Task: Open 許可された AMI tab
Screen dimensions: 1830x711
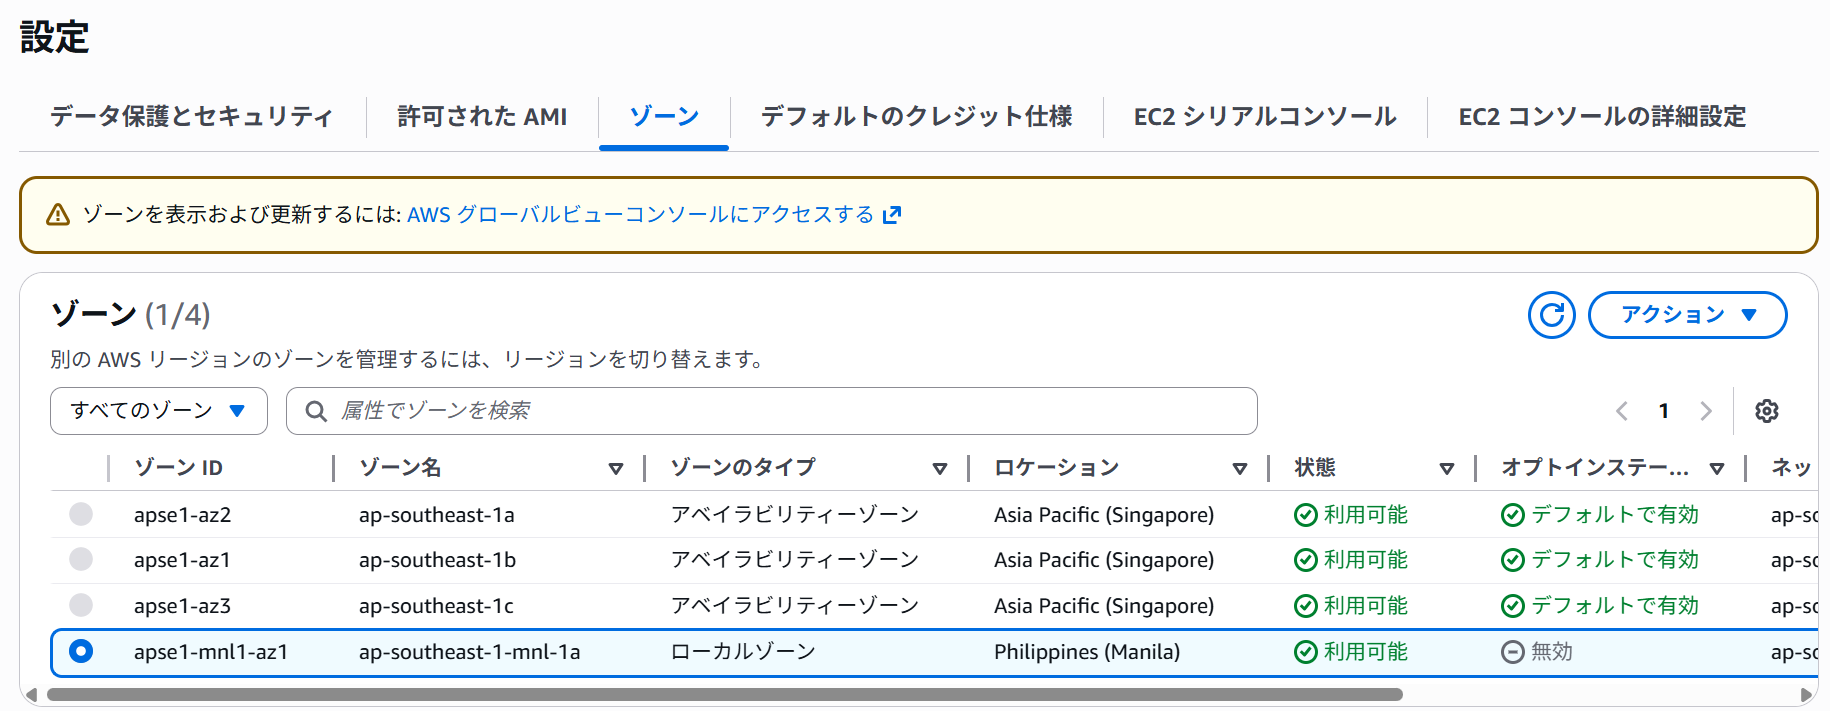Action: (482, 117)
